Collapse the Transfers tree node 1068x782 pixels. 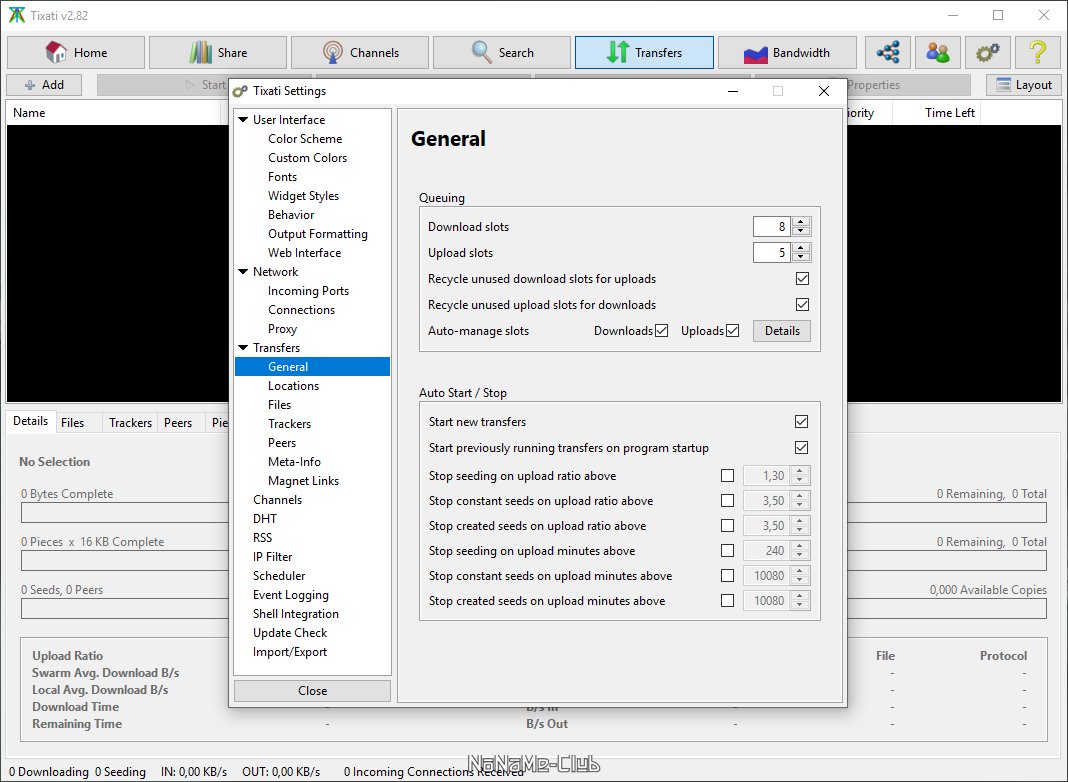(243, 347)
